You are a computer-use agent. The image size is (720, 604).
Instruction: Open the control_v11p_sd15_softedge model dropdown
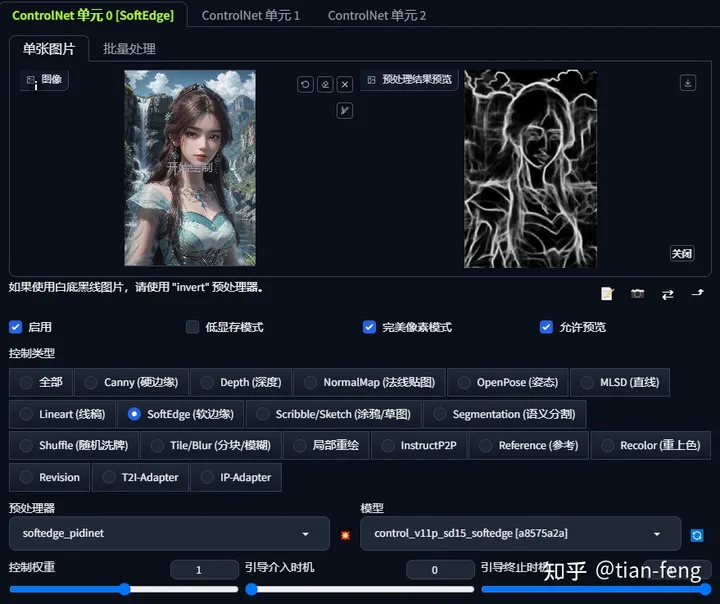pos(521,534)
